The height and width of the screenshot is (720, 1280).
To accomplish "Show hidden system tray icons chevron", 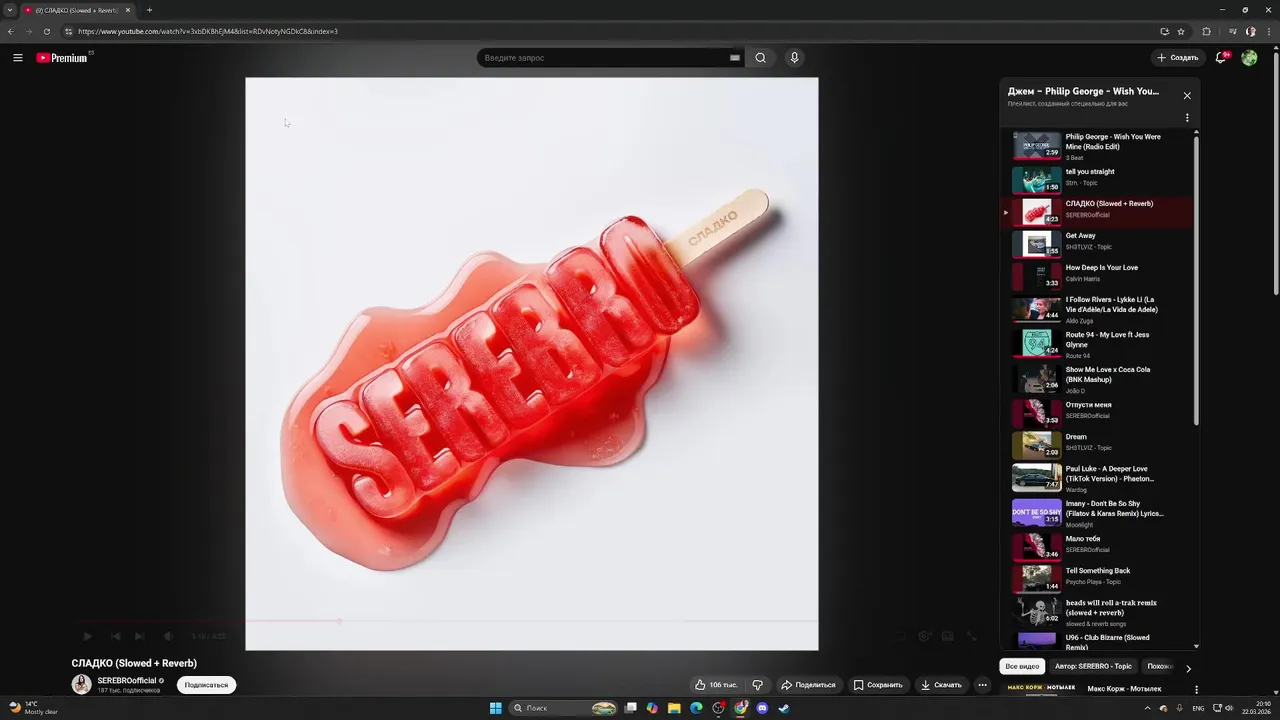I will point(1147,708).
